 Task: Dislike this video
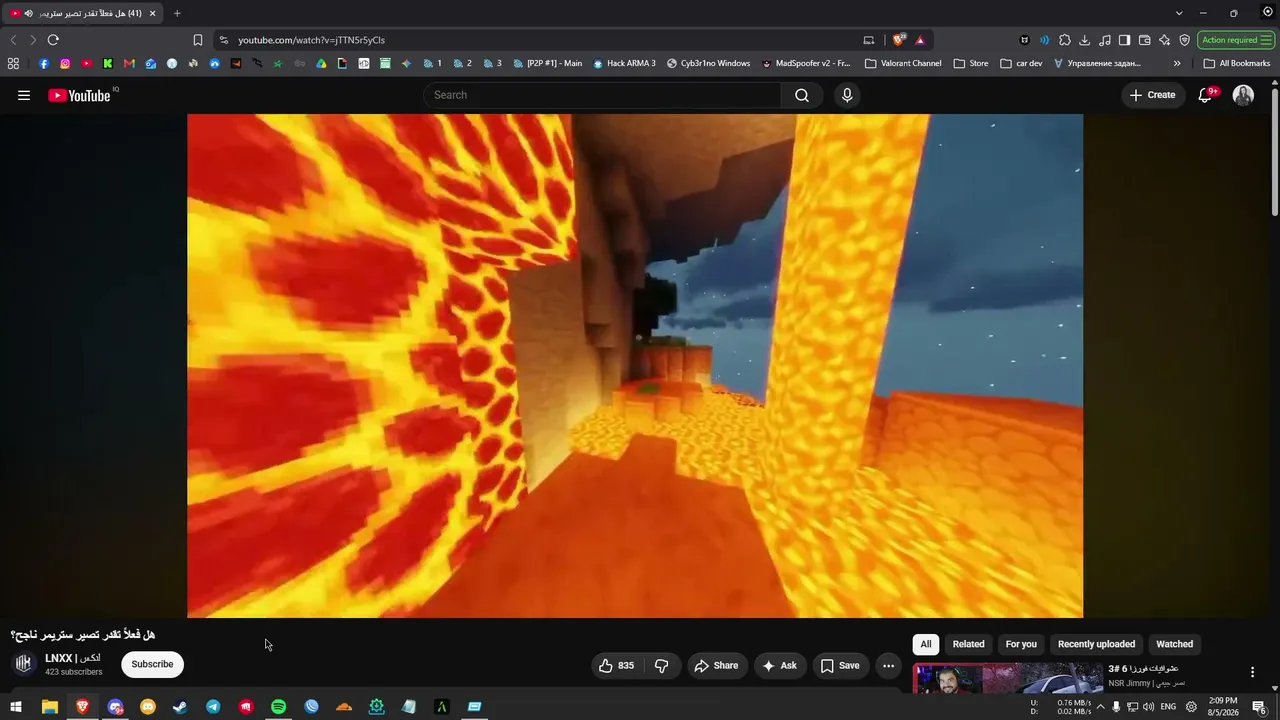[x=661, y=665]
